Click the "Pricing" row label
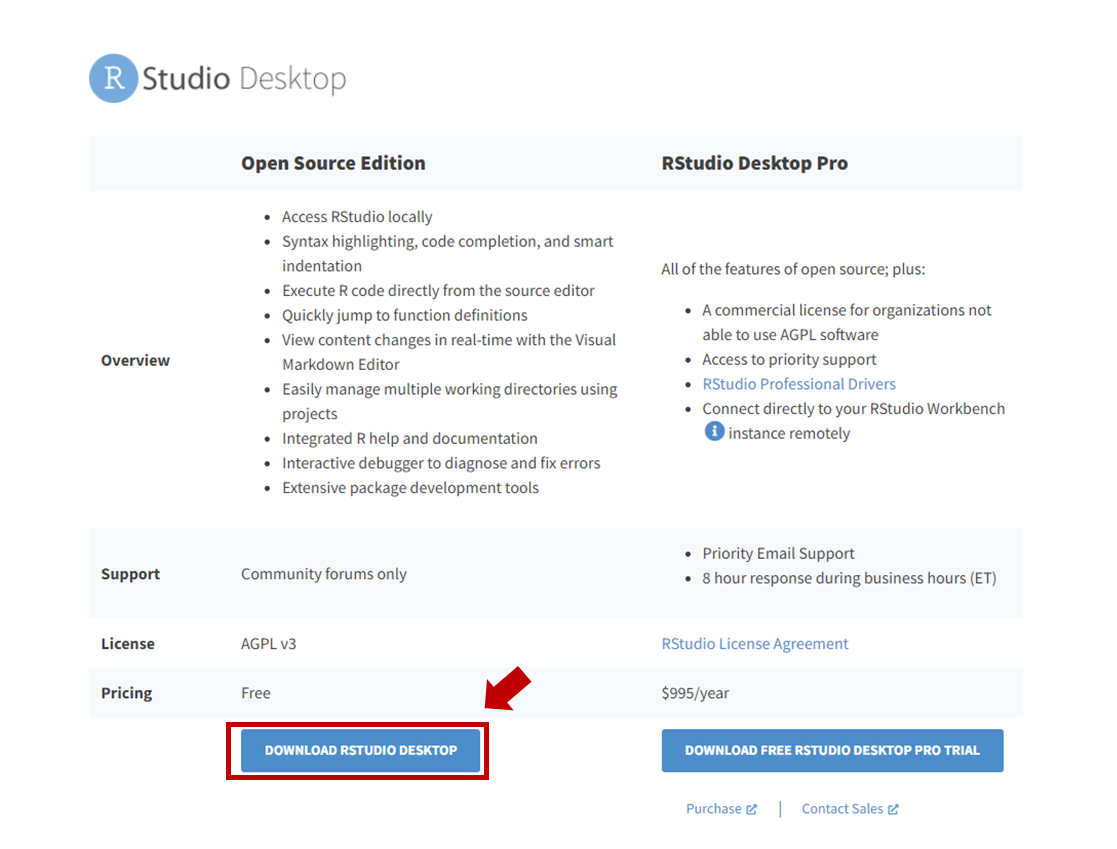 click(126, 693)
